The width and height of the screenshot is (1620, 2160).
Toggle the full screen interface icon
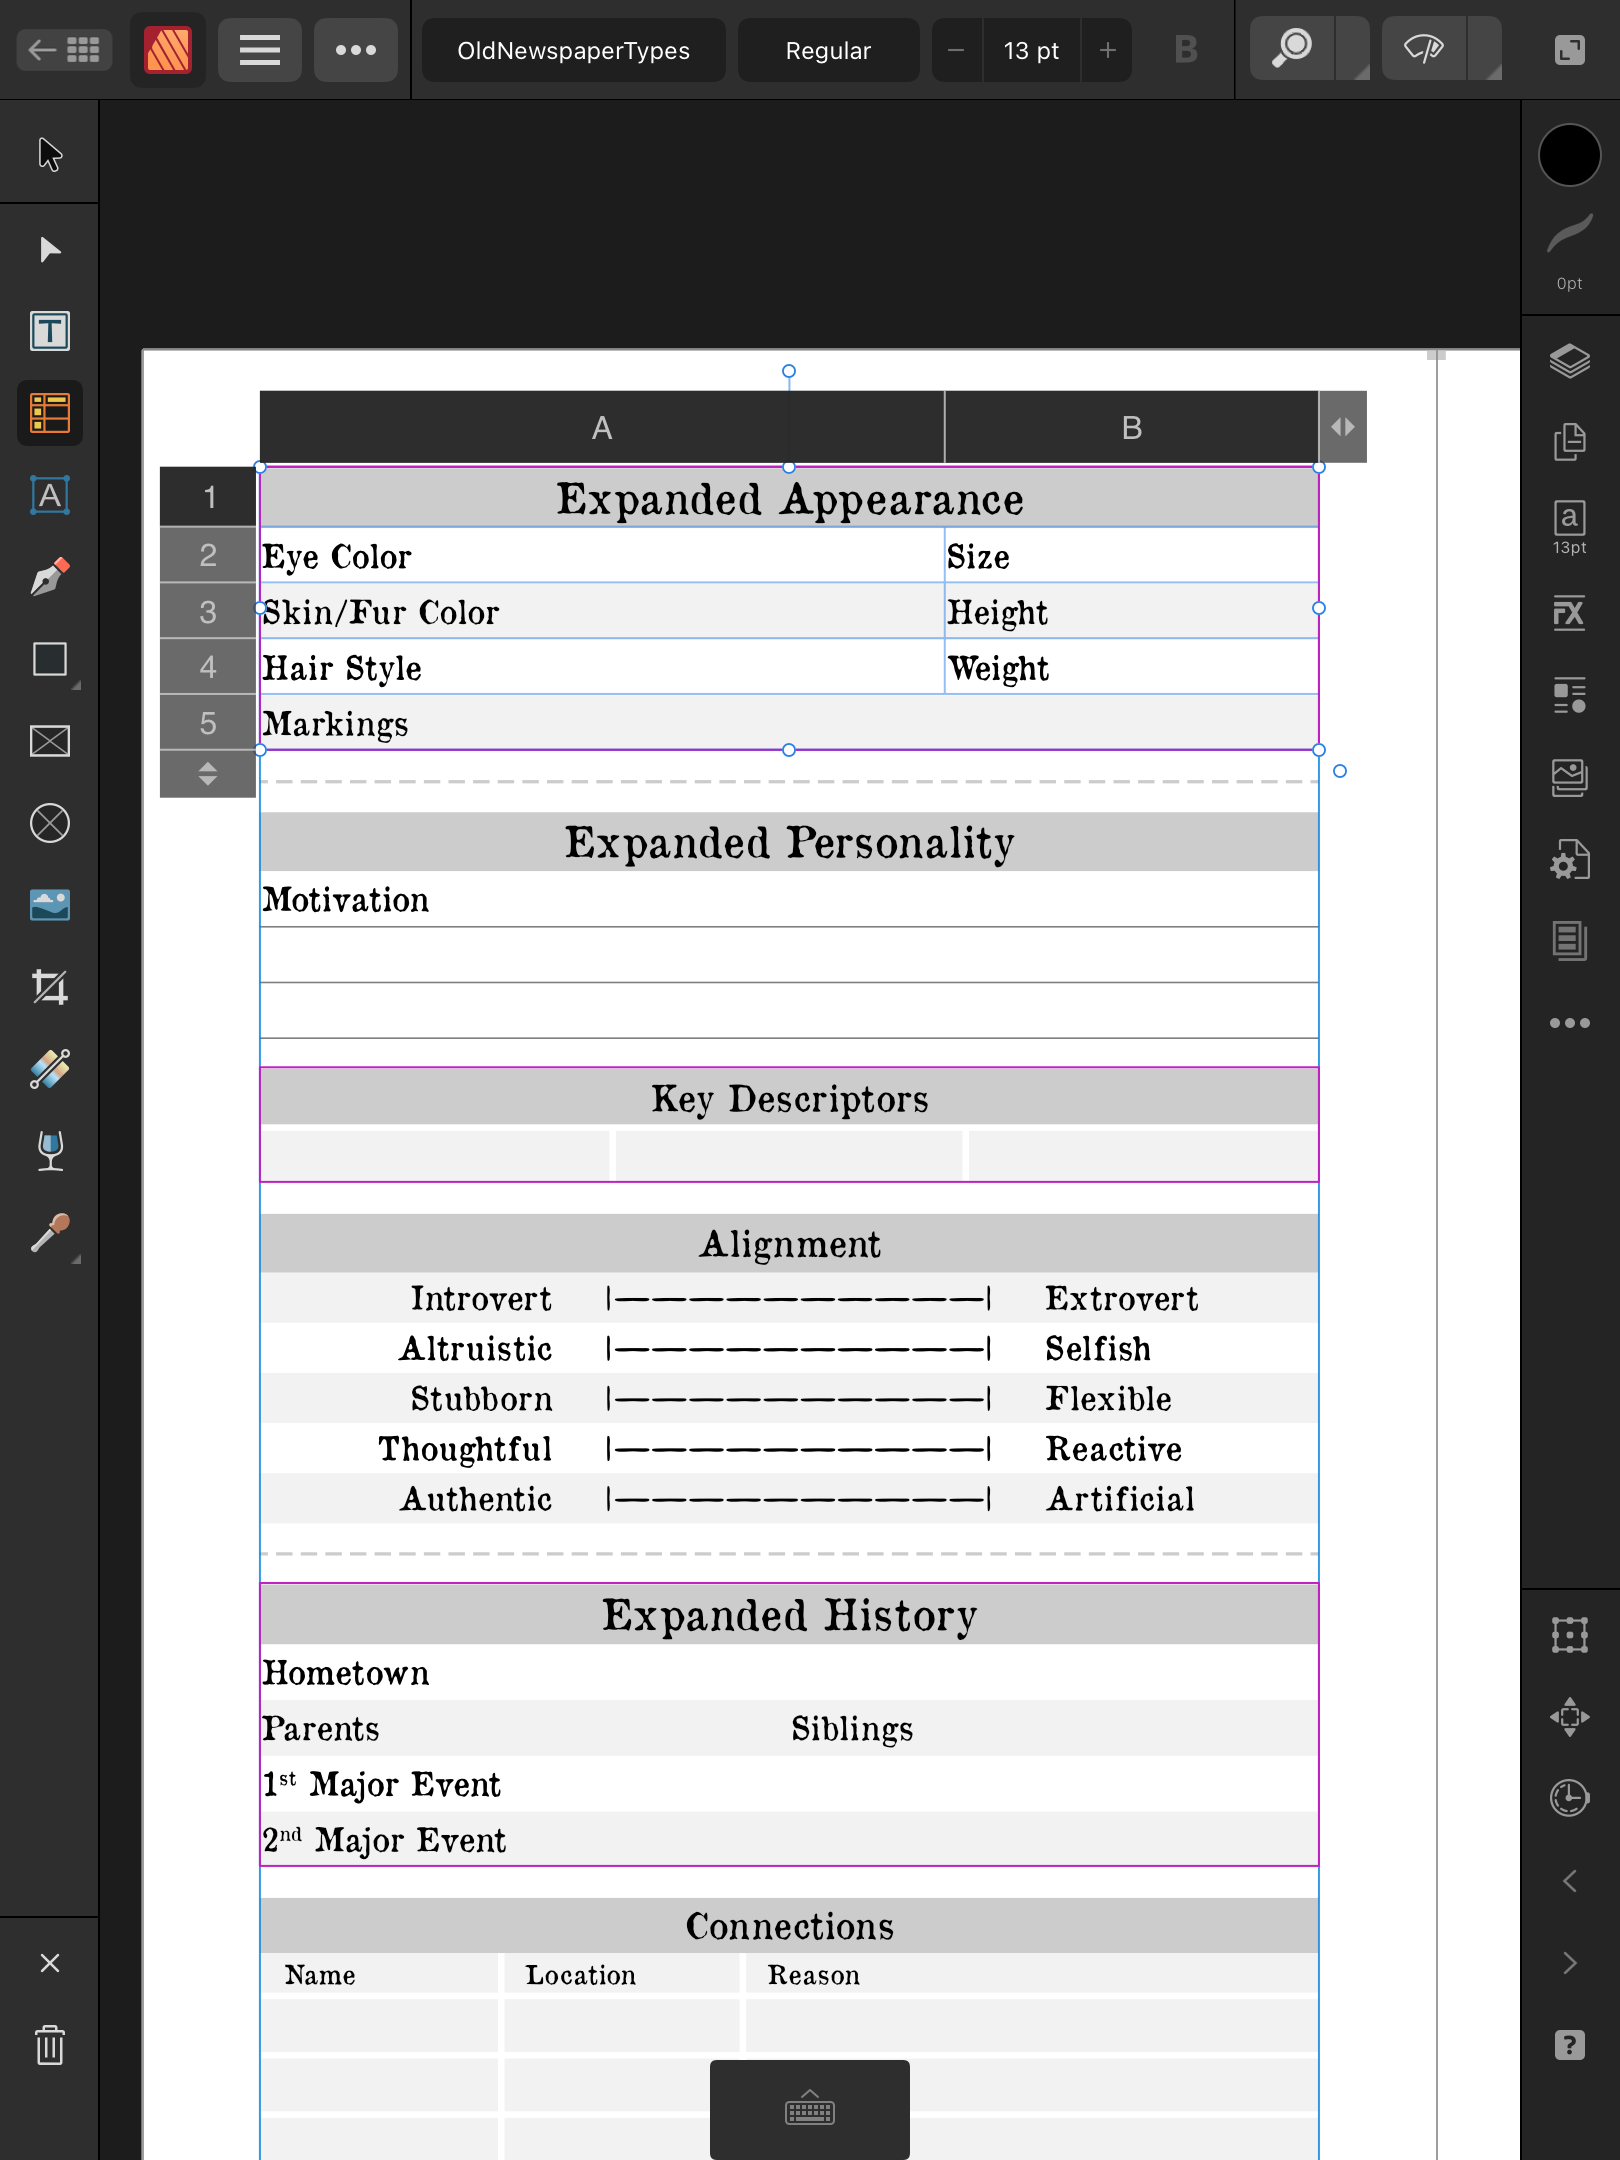point(1570,50)
